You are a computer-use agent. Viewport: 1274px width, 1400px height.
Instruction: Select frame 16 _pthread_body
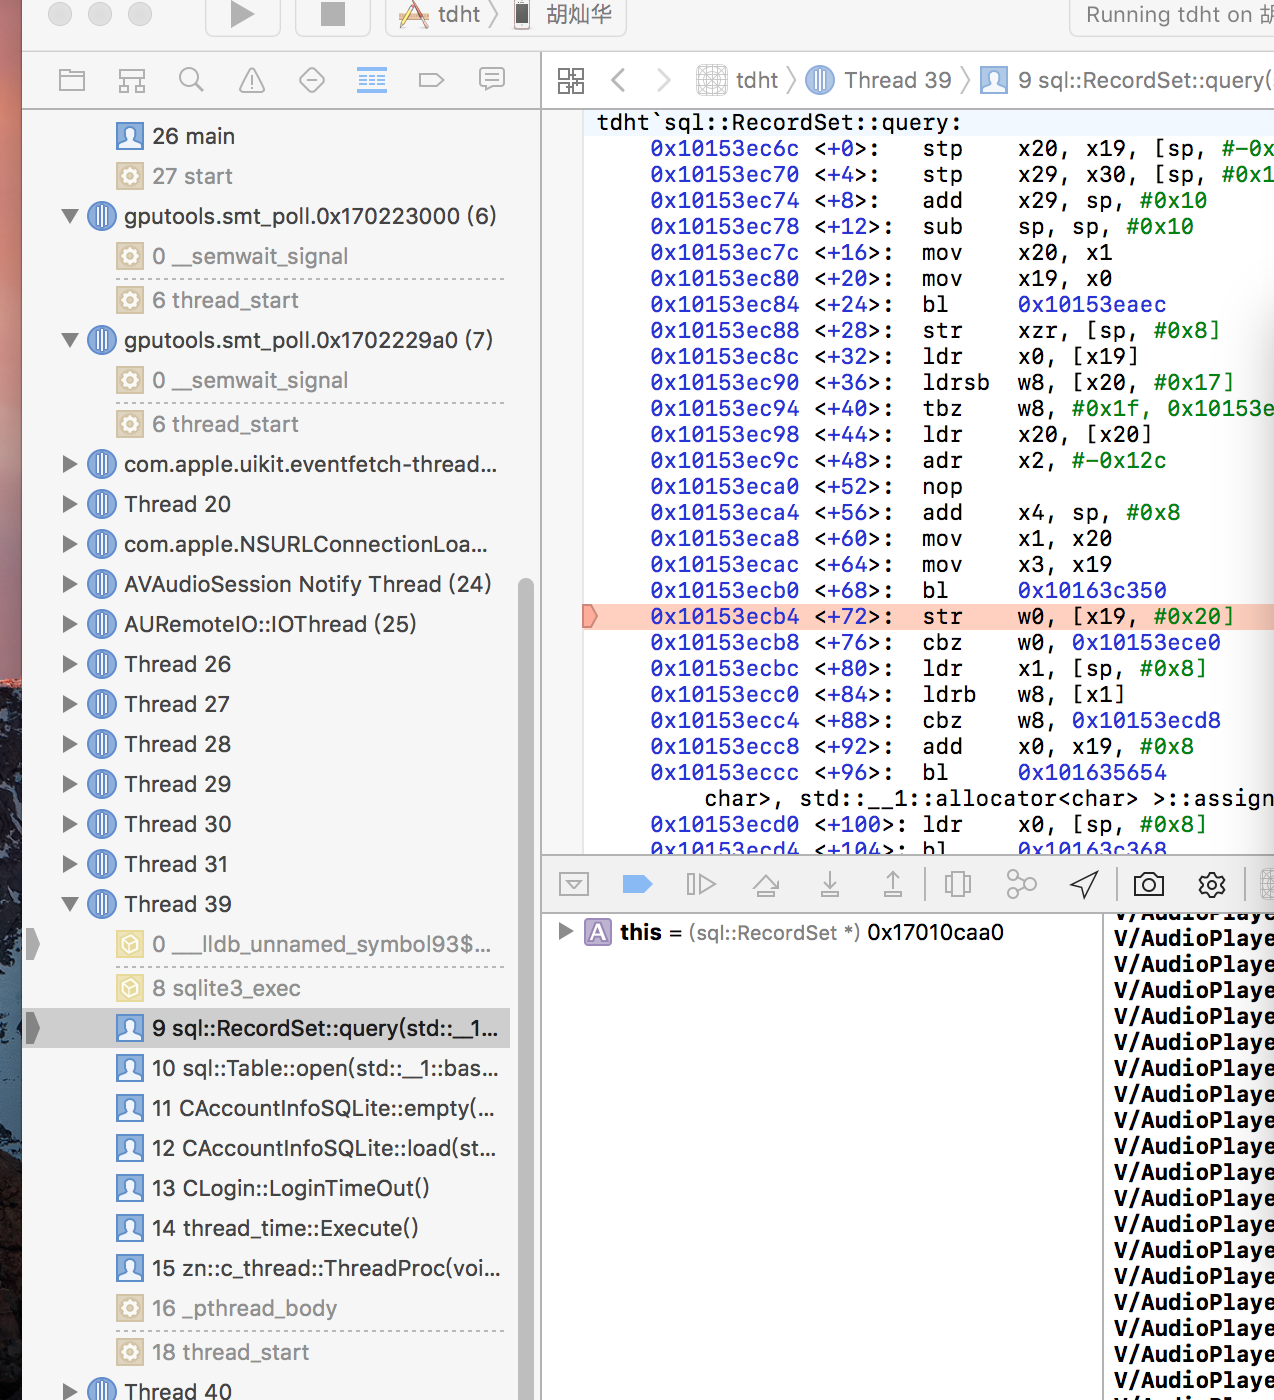coord(266,1308)
